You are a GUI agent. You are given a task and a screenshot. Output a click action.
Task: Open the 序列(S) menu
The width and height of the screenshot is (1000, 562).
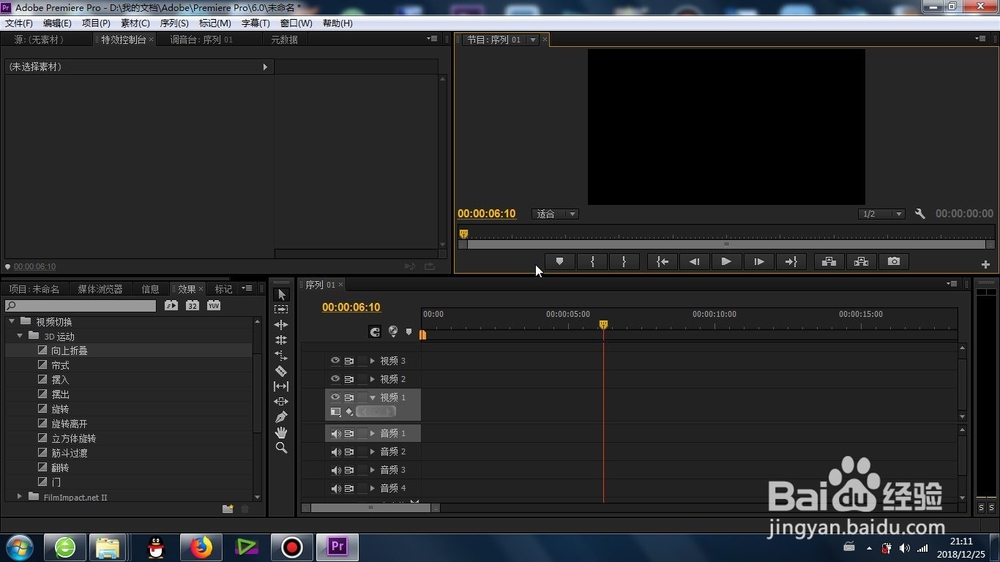pos(174,23)
